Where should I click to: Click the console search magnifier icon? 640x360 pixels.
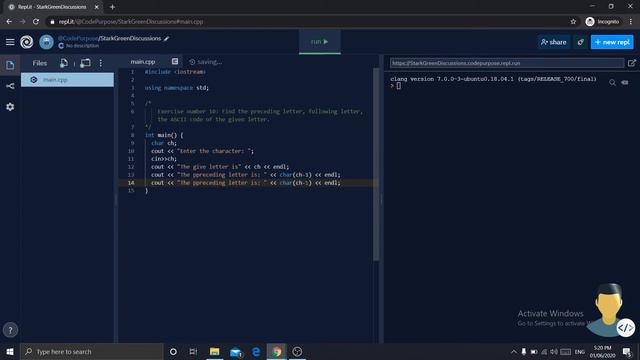tap(612, 82)
